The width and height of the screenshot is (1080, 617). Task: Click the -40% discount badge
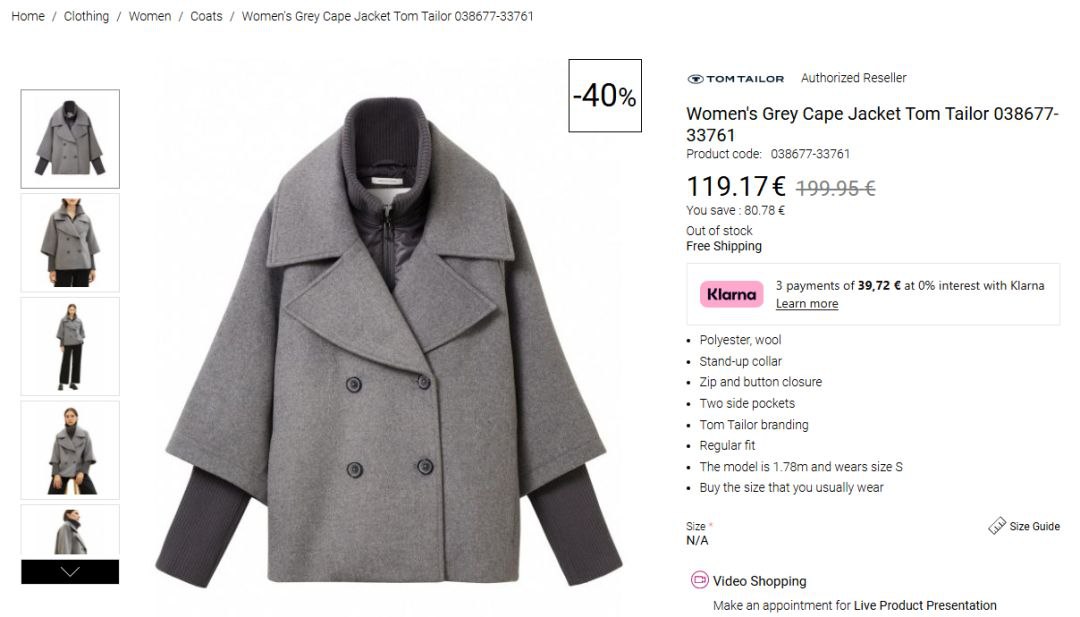click(x=605, y=96)
